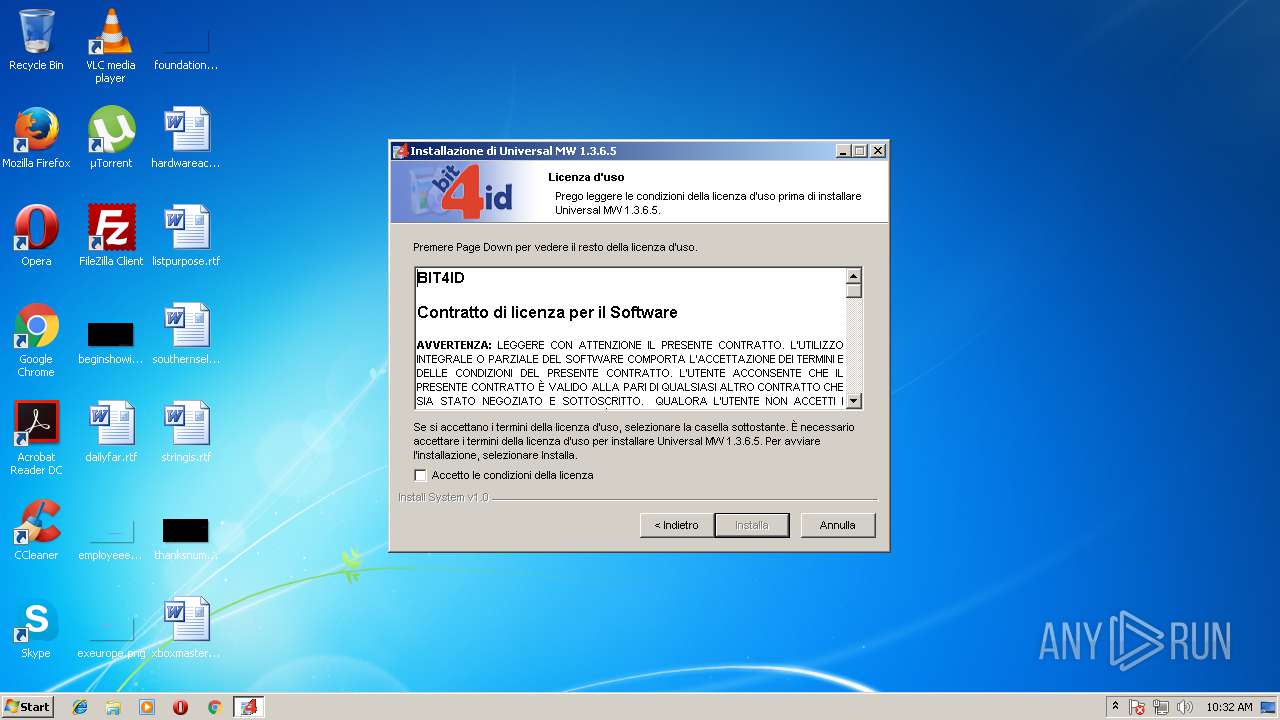Select dailyfar.rtf file icon
This screenshot has width=1280, height=720.
click(111, 432)
